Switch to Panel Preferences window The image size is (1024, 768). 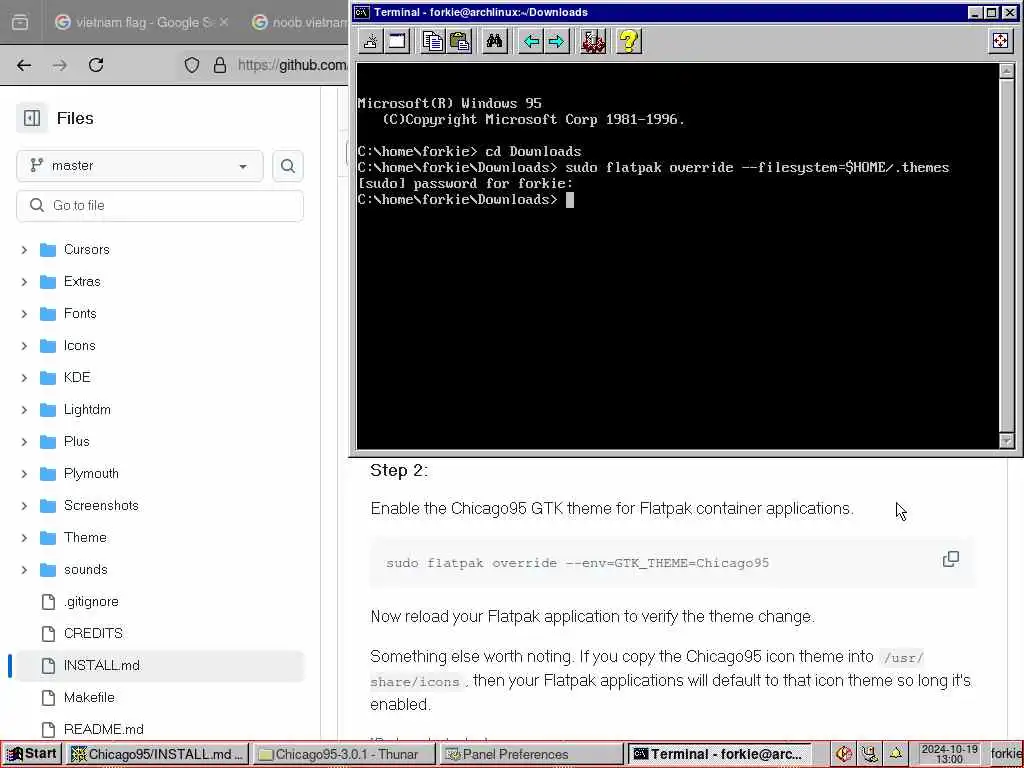[531, 754]
